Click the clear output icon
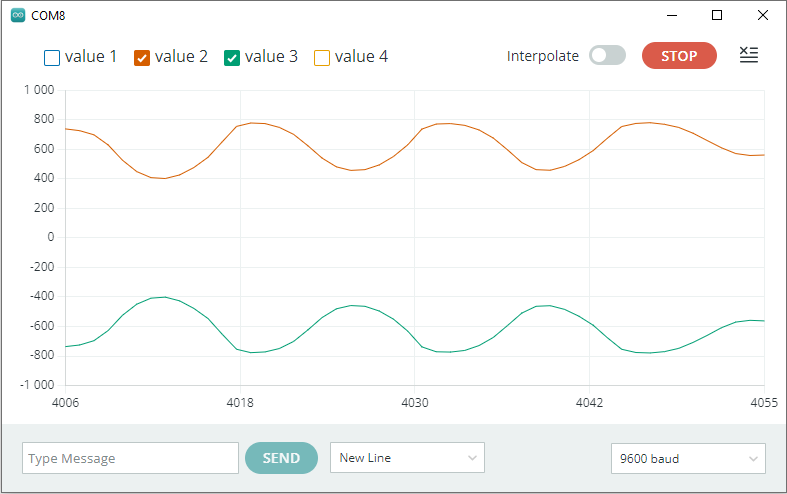787x494 pixels. pos(749,55)
